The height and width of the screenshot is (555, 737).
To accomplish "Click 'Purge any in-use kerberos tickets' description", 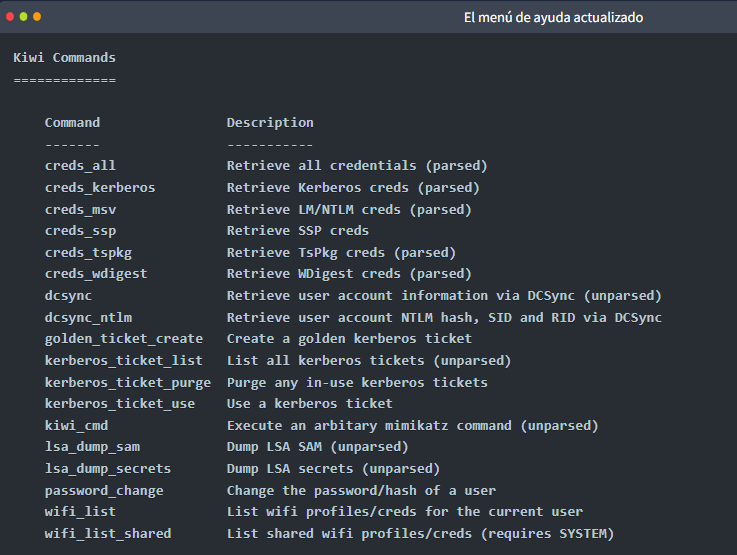I will point(357,383).
